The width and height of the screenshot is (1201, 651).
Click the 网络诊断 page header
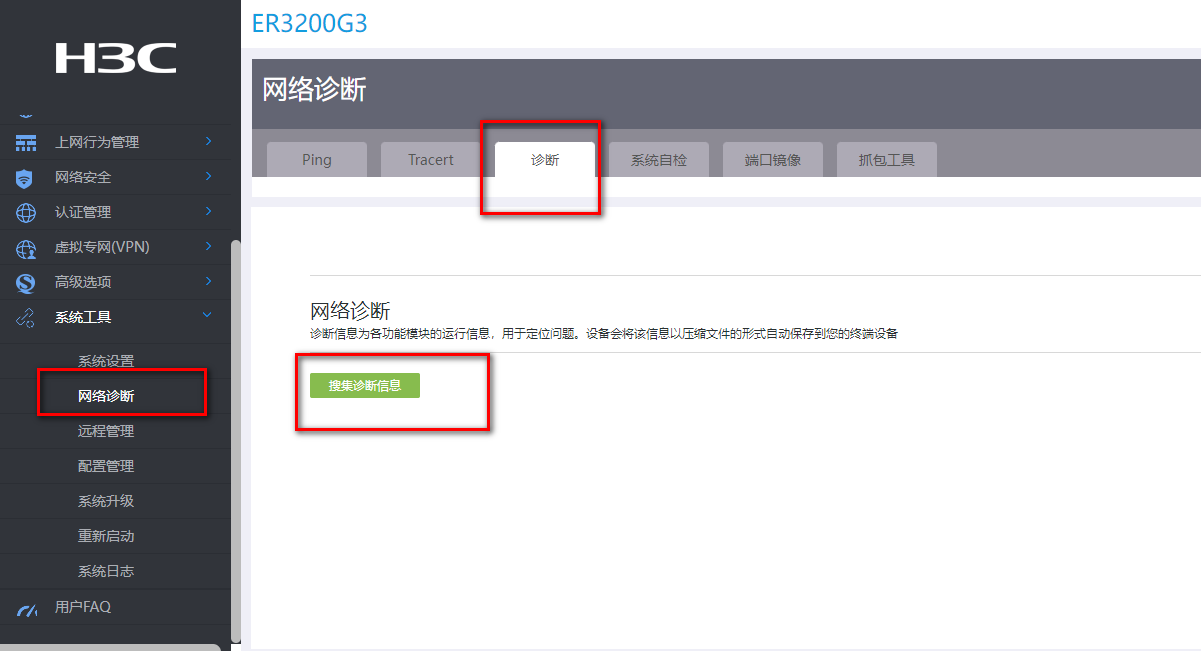click(314, 90)
